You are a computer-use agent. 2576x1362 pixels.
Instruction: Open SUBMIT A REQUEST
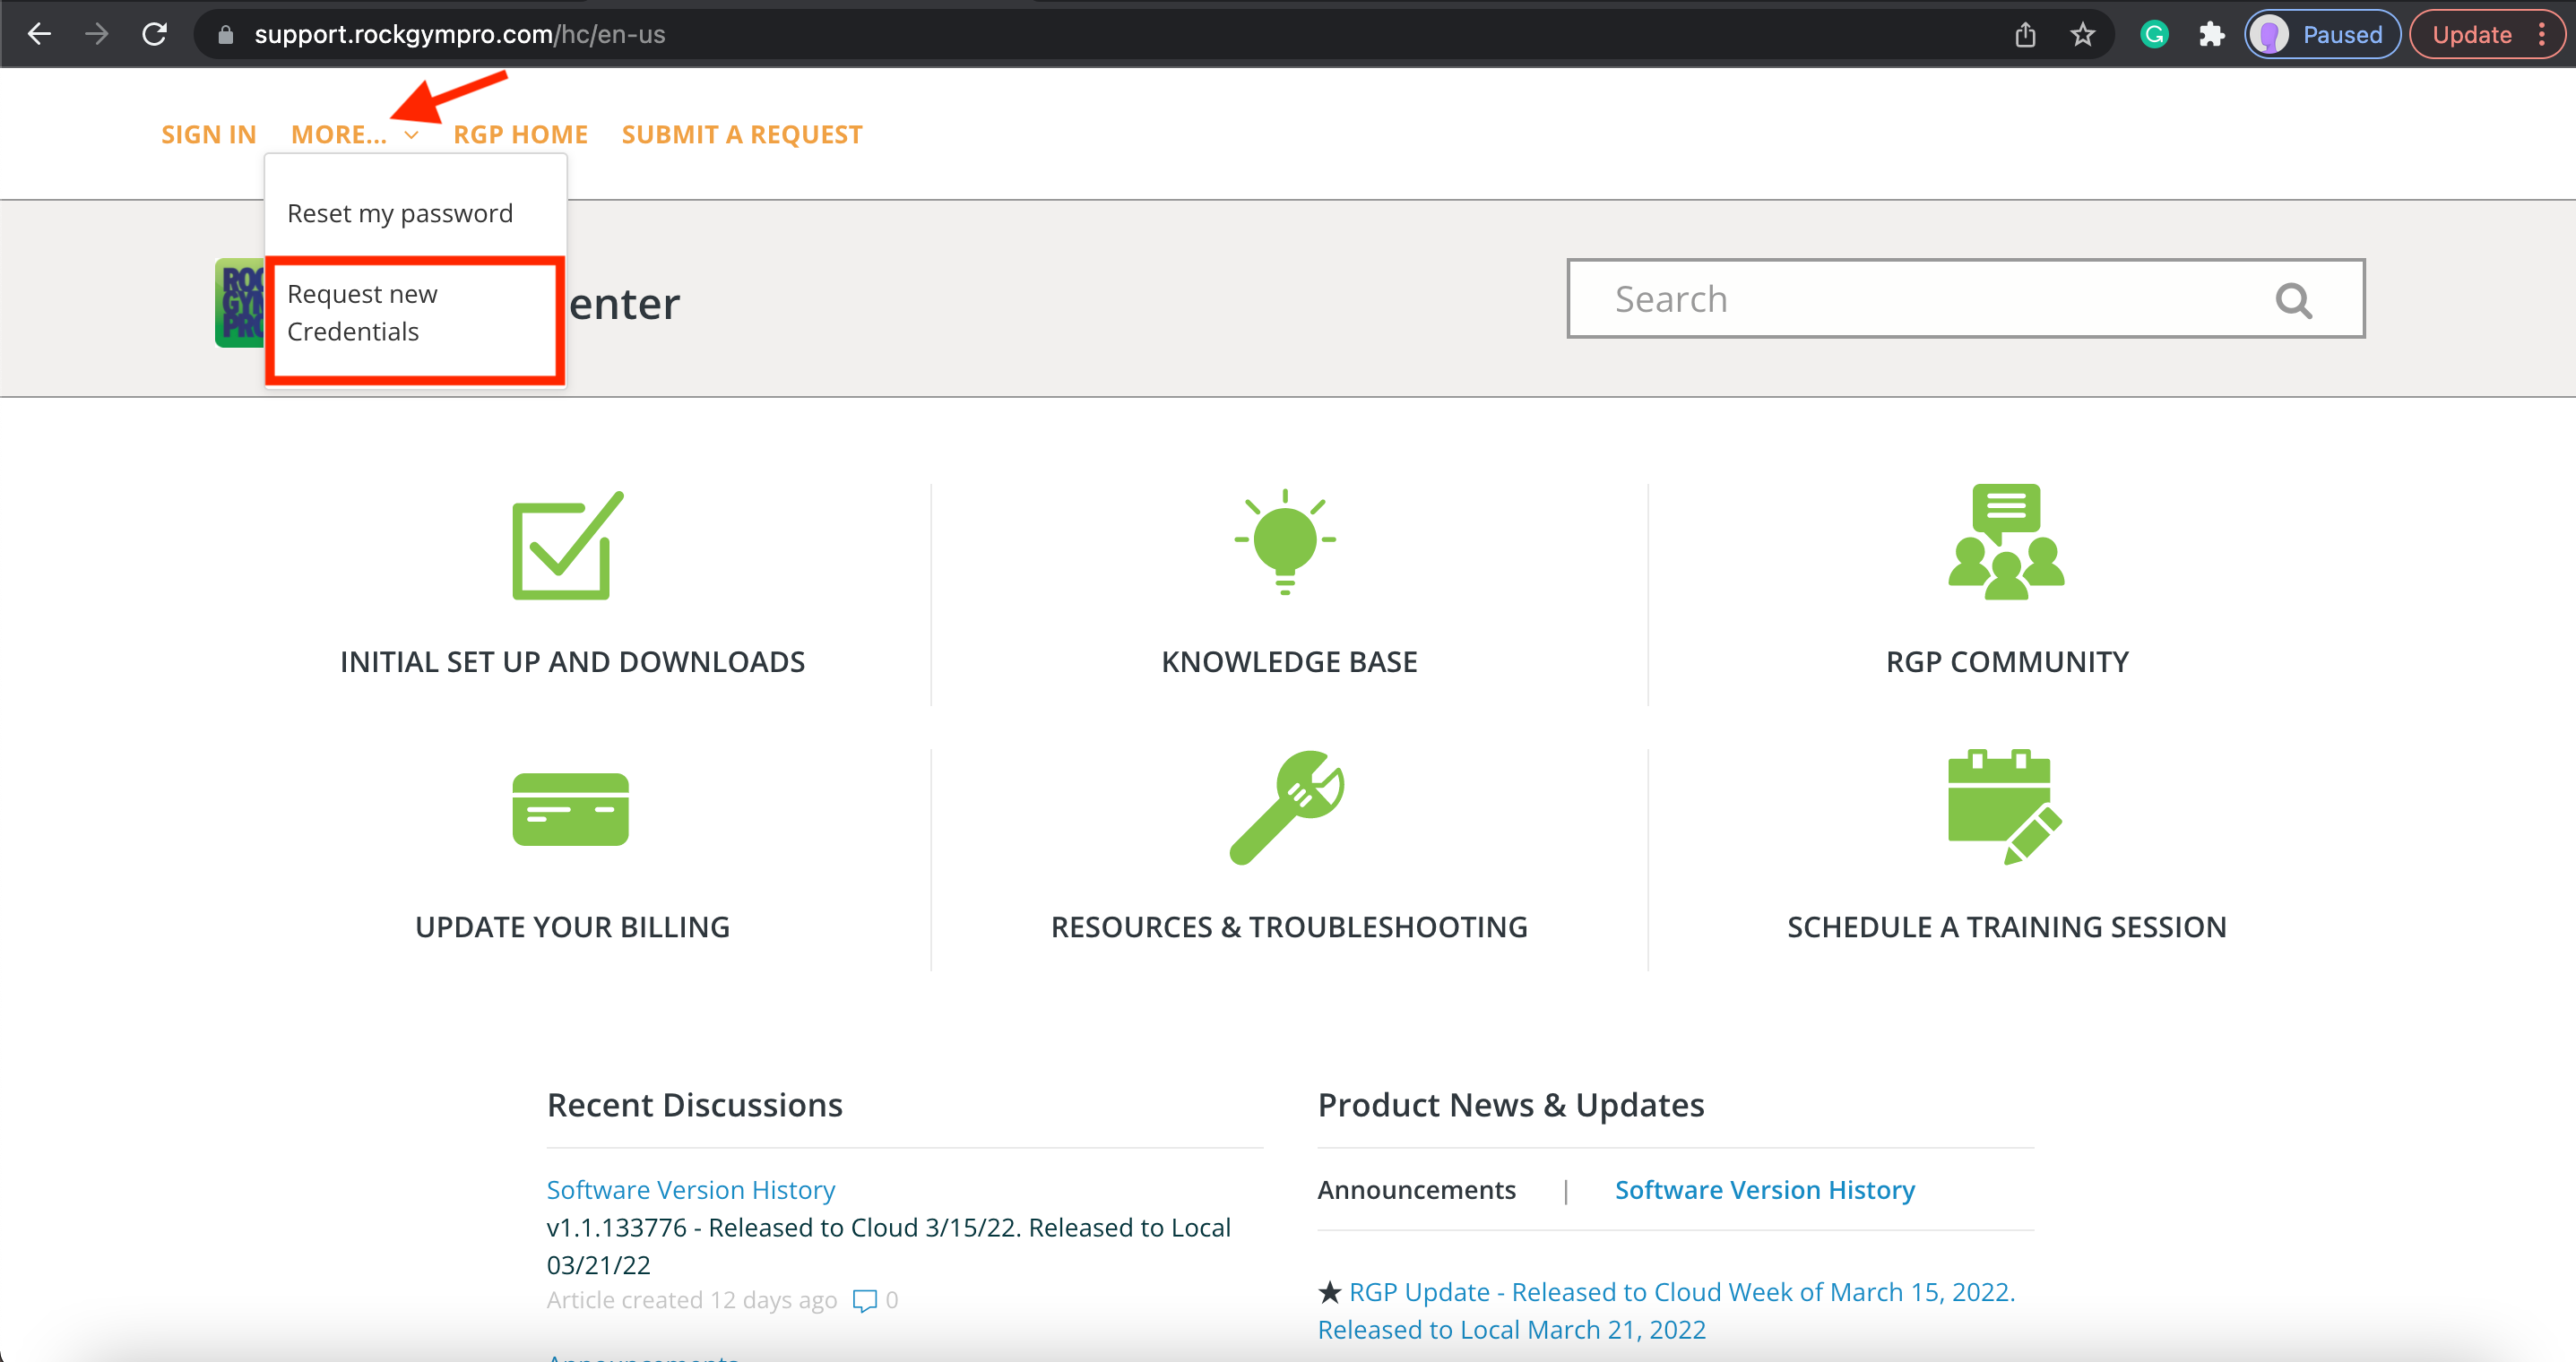742,134
